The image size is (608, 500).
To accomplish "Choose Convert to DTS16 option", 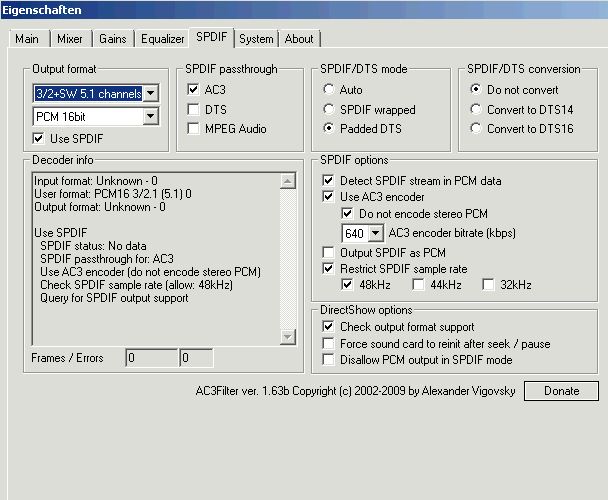I will point(475,129).
